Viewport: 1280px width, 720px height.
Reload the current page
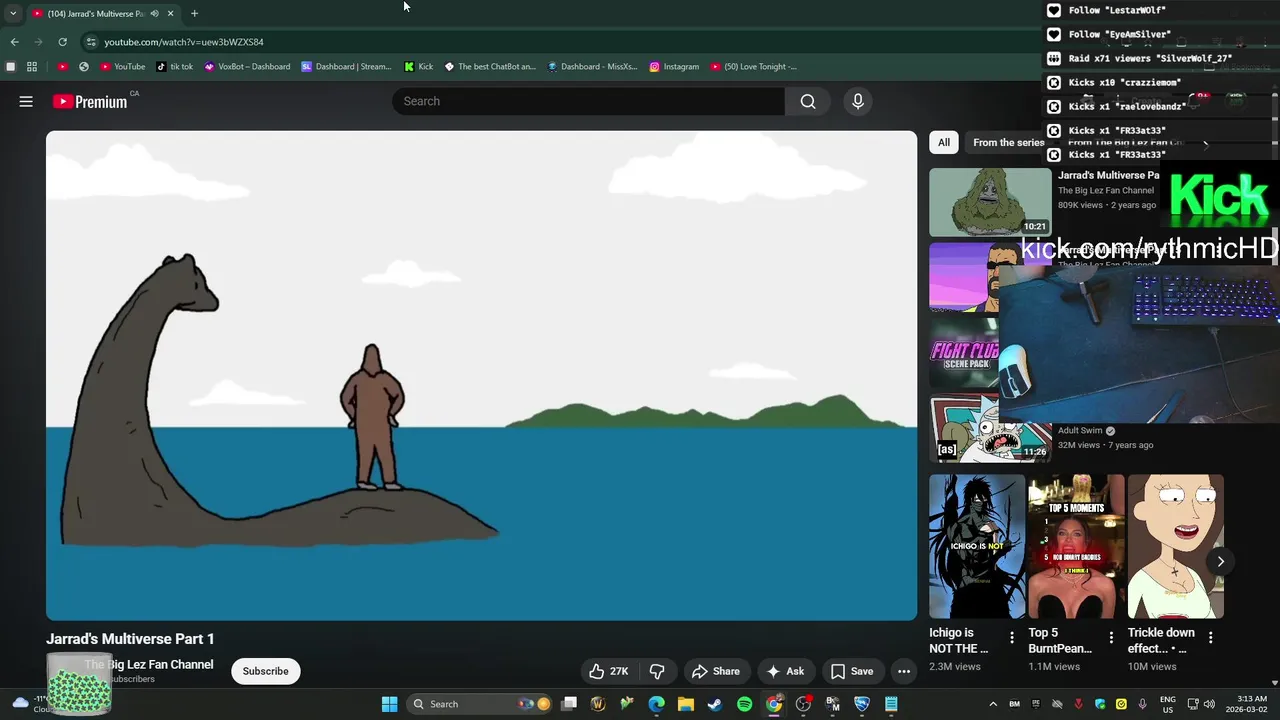point(62,42)
